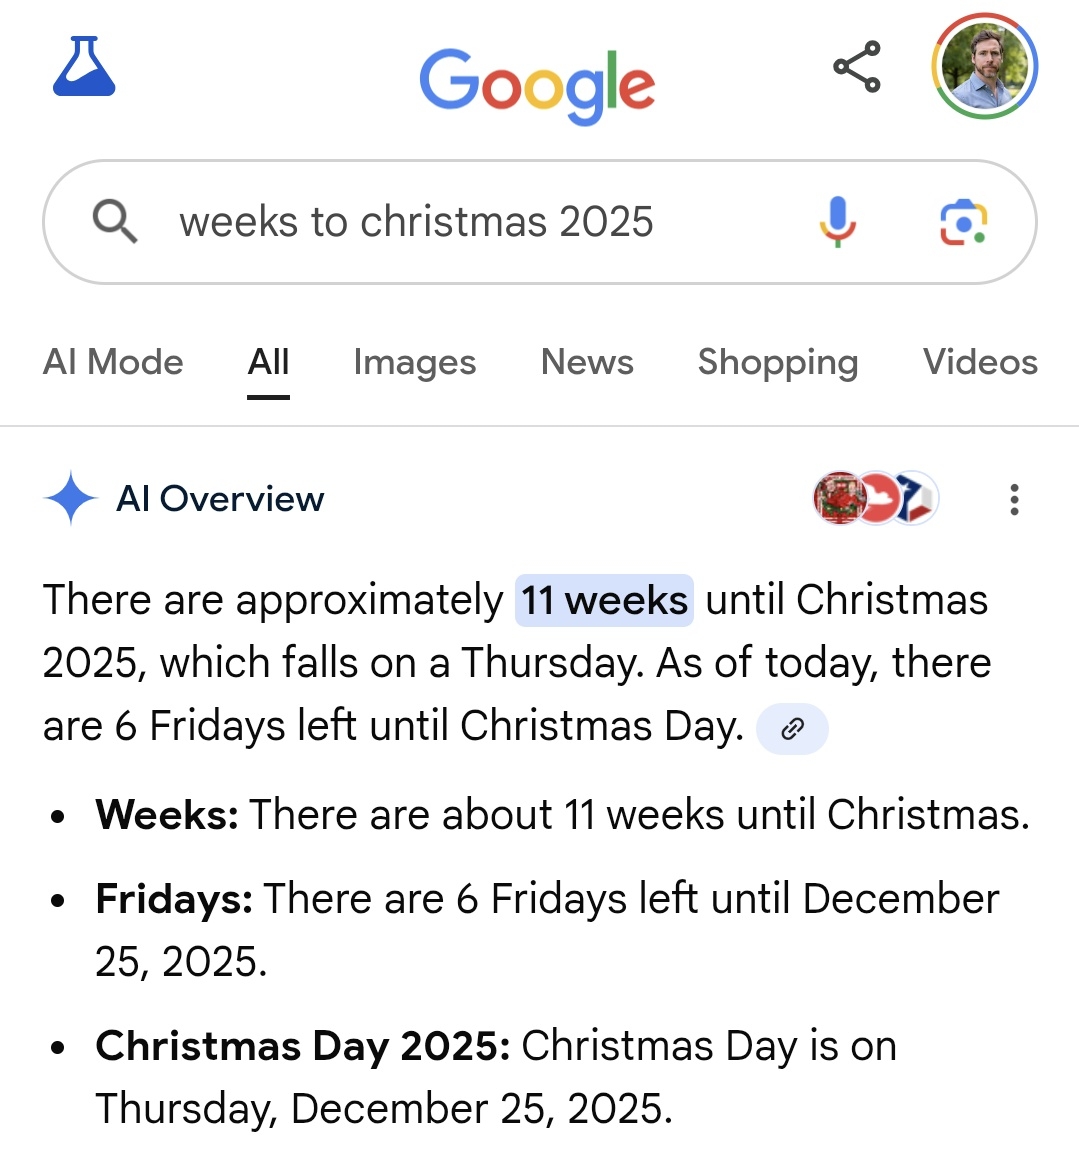Open AI Overview three-dot options menu
This screenshot has width=1079, height=1173.
coord(1014,499)
